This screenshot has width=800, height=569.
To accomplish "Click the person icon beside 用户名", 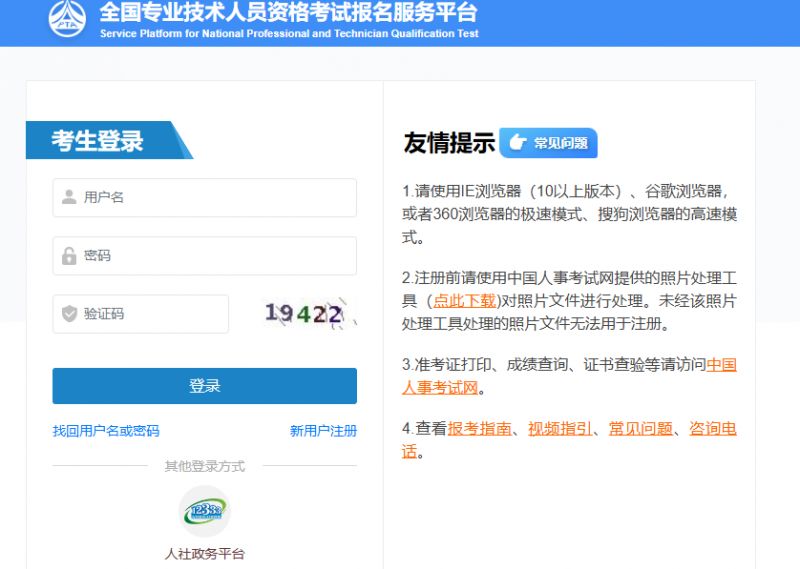I will tap(69, 197).
